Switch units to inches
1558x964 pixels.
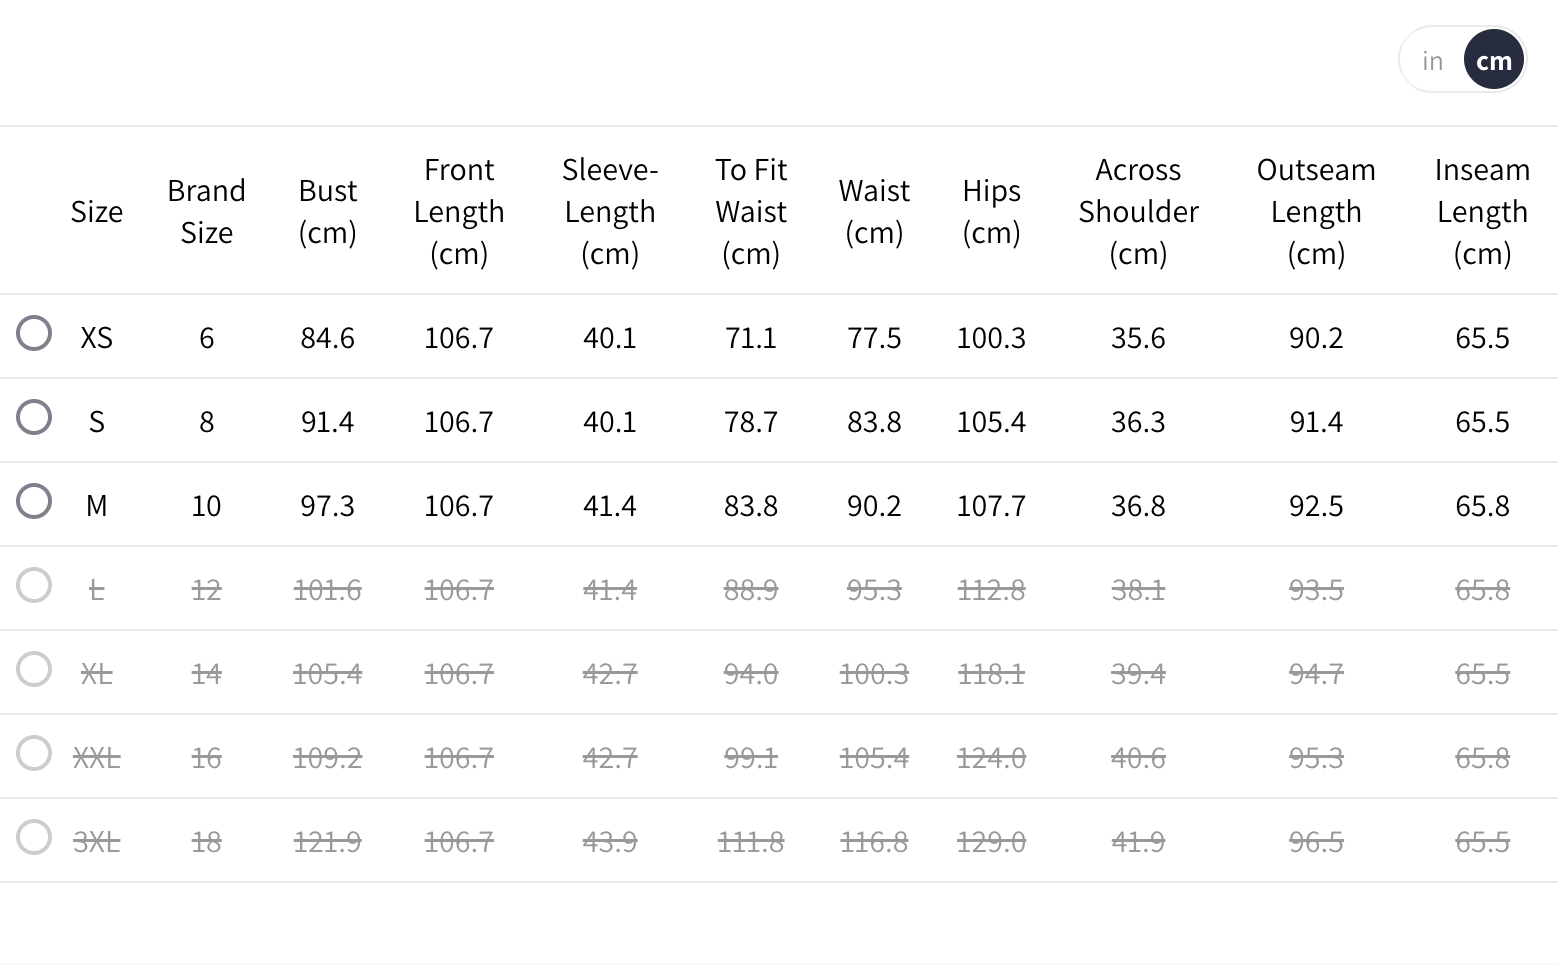pos(1432,61)
